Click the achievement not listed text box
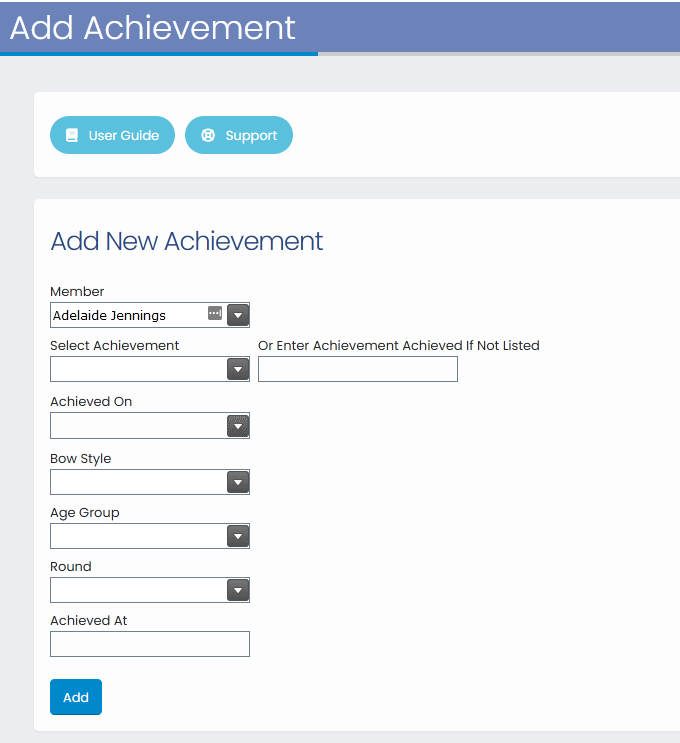Image resolution: width=680 pixels, height=743 pixels. point(358,369)
